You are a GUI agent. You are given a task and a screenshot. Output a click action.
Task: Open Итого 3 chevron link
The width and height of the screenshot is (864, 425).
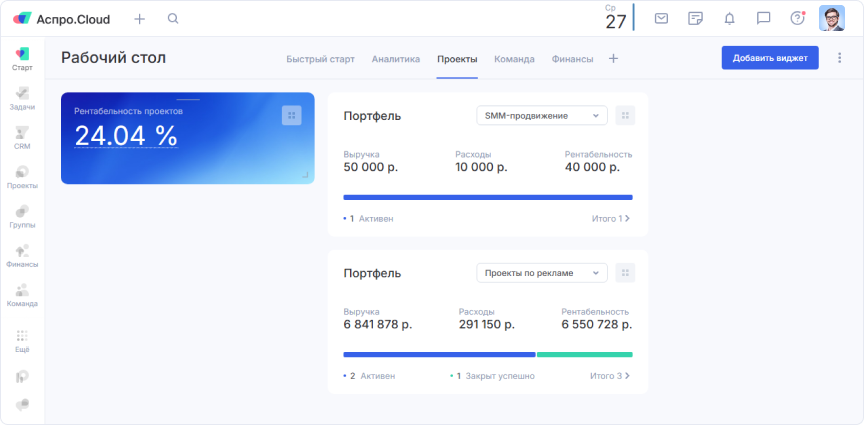pos(610,376)
